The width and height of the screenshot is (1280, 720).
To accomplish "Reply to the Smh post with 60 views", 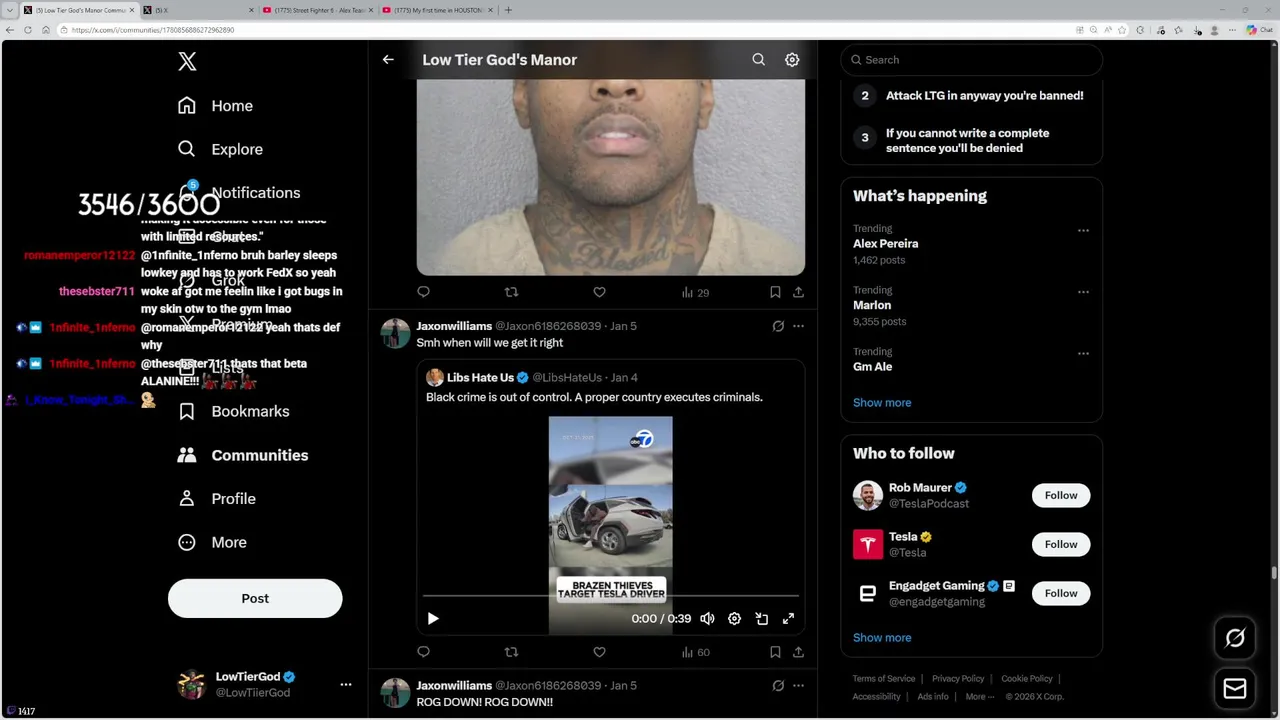I will coord(424,652).
